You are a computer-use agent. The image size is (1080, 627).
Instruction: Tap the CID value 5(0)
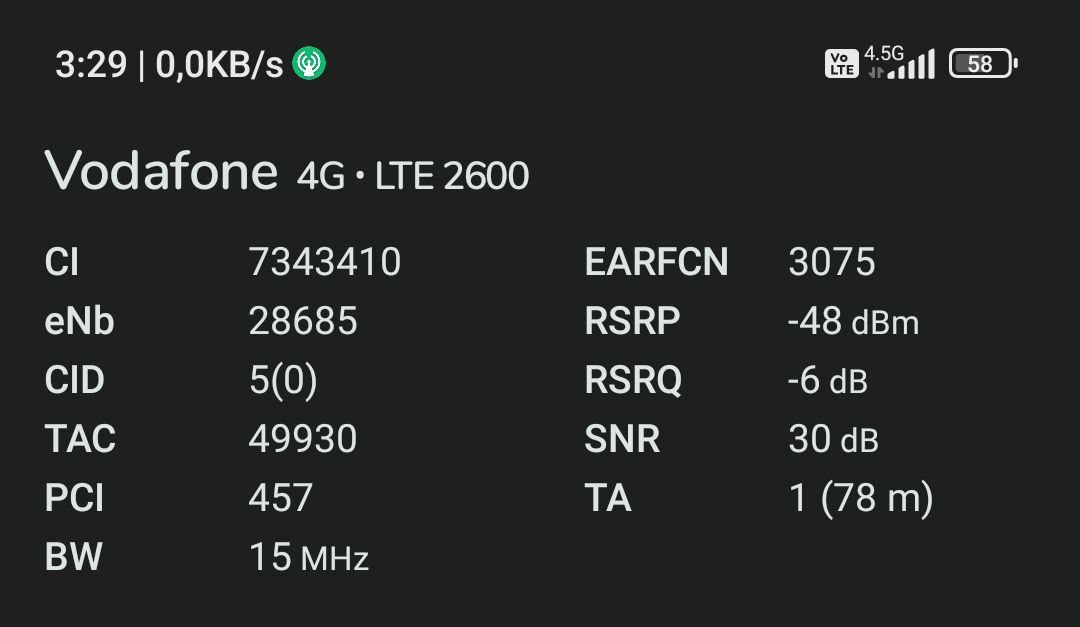tap(283, 380)
